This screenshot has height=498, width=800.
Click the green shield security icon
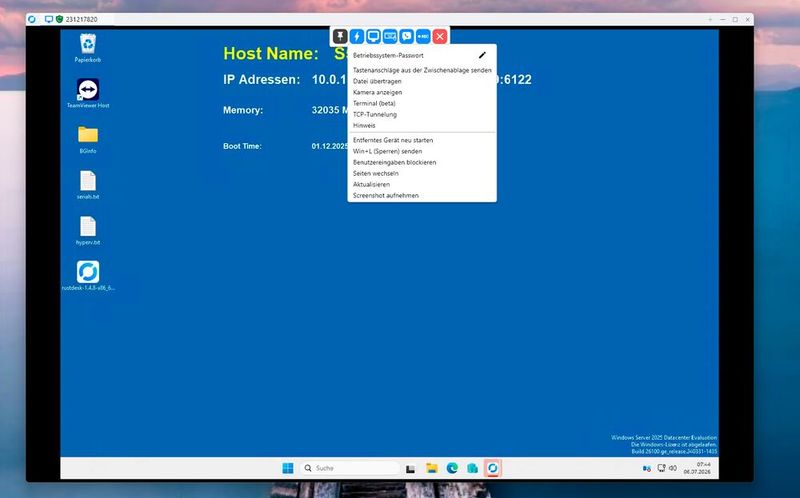tap(59, 19)
